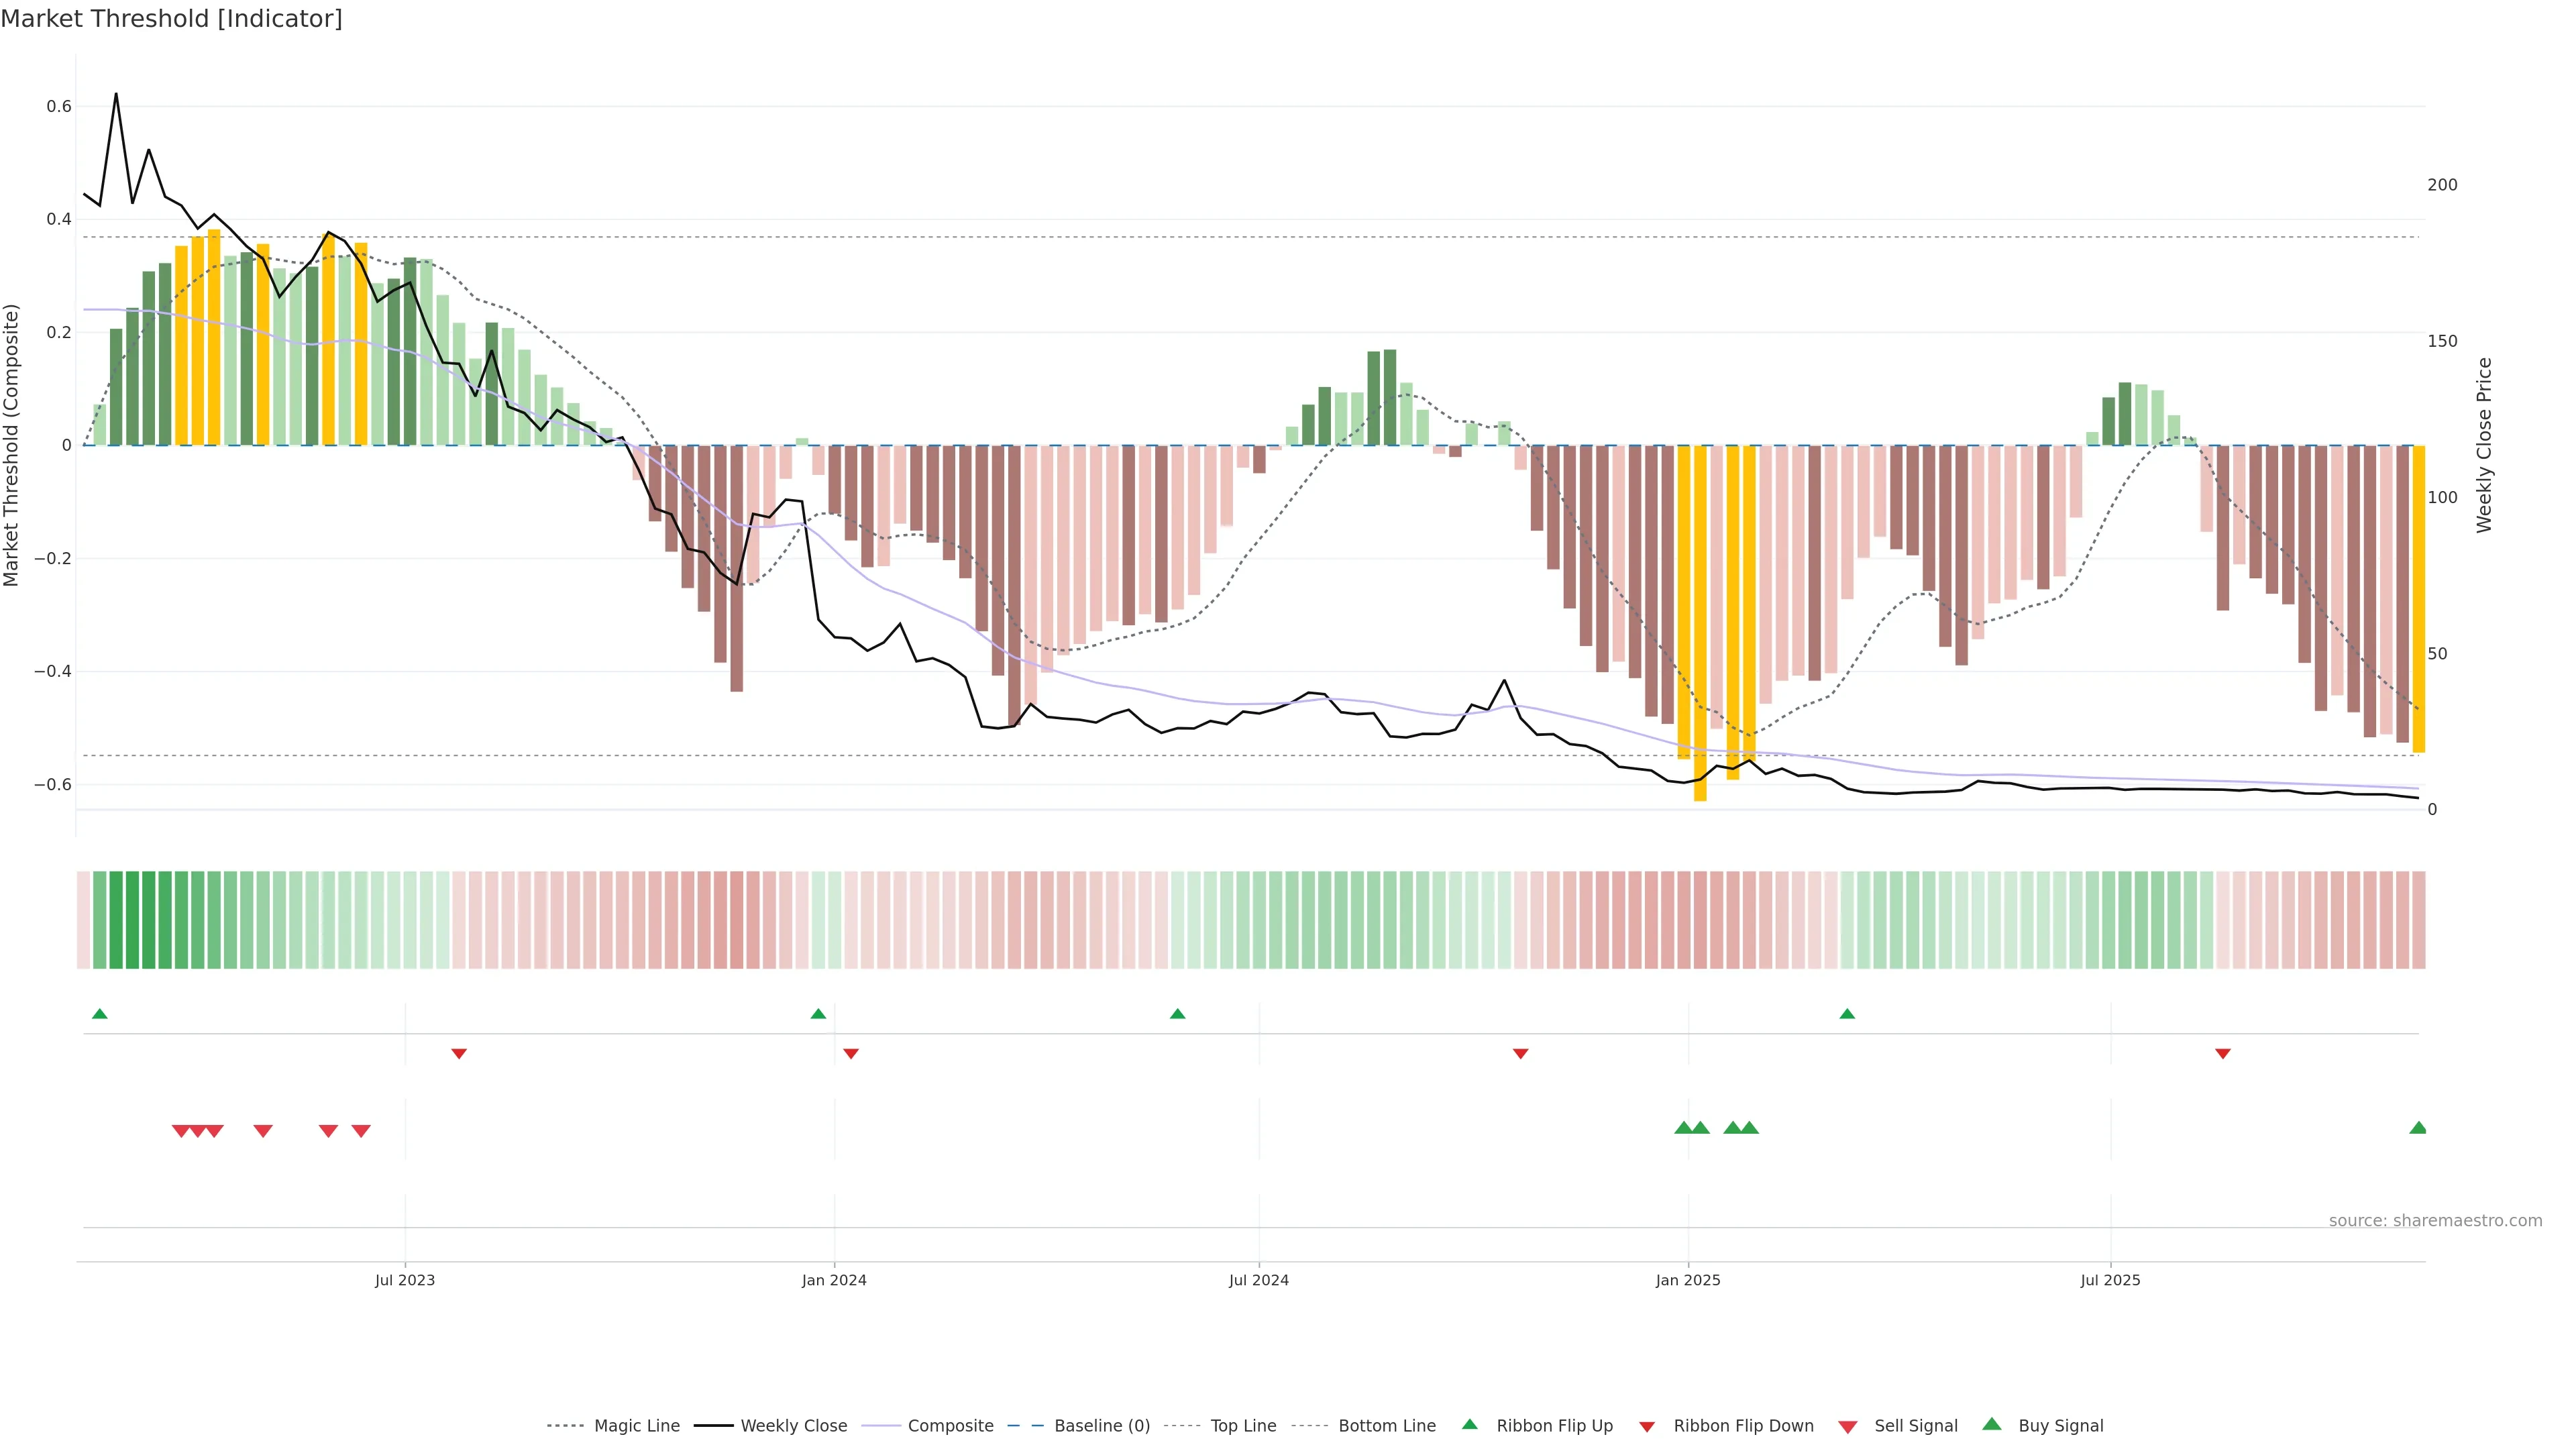Click the Ribbon Flip Up marker in early 2025
Image resolution: width=2576 pixels, height=1449 pixels.
point(1847,1014)
